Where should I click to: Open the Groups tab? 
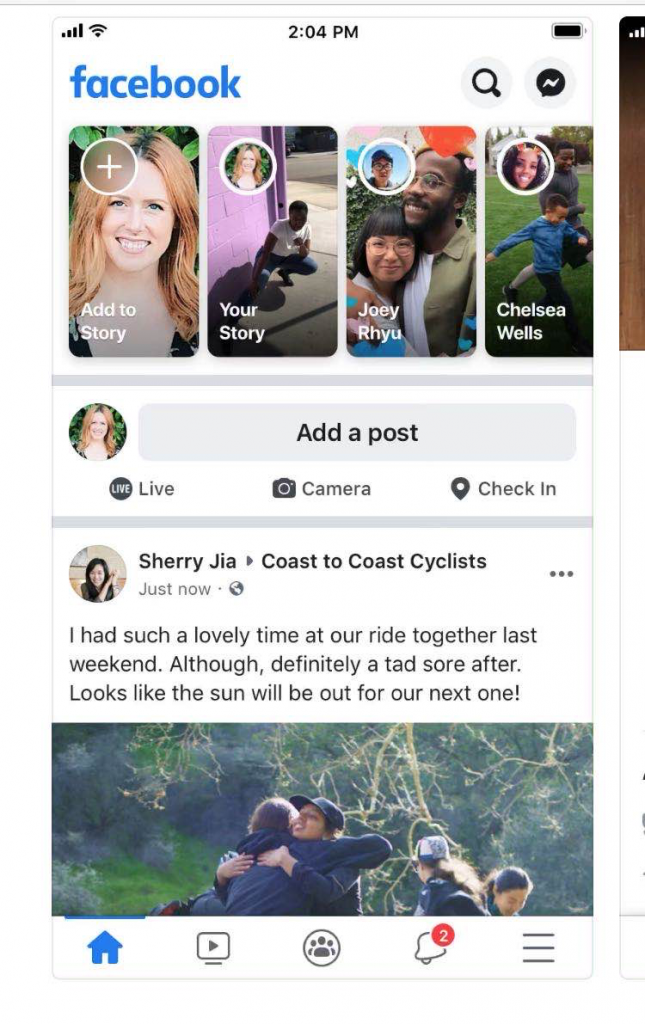[x=322, y=948]
